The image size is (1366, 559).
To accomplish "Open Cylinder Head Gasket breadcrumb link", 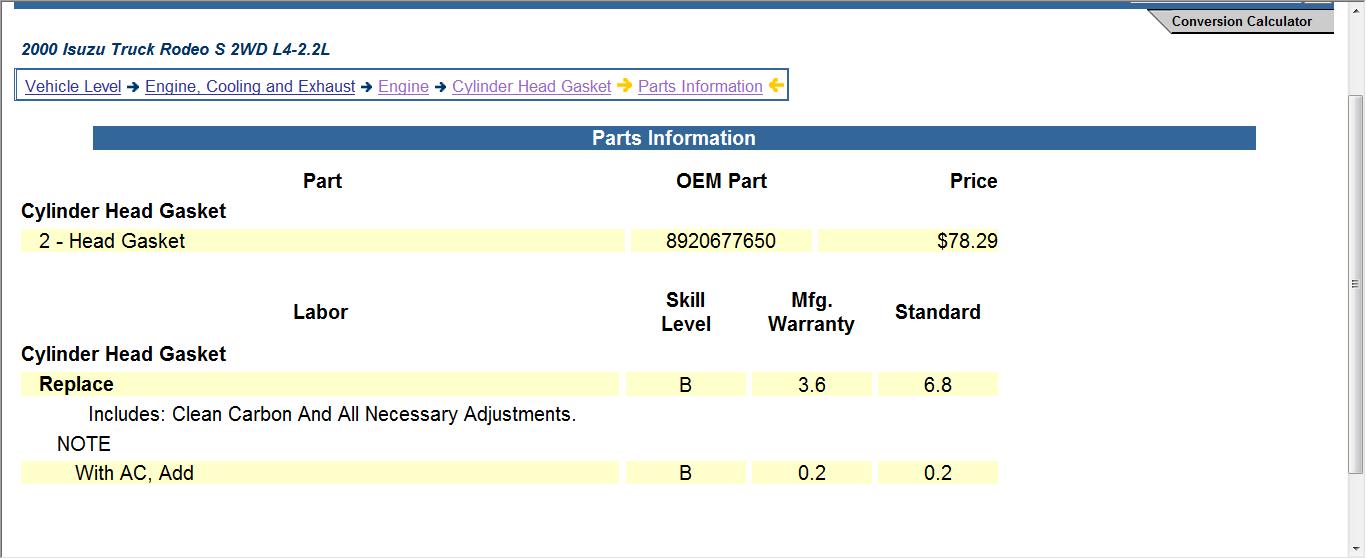I will coord(531,86).
